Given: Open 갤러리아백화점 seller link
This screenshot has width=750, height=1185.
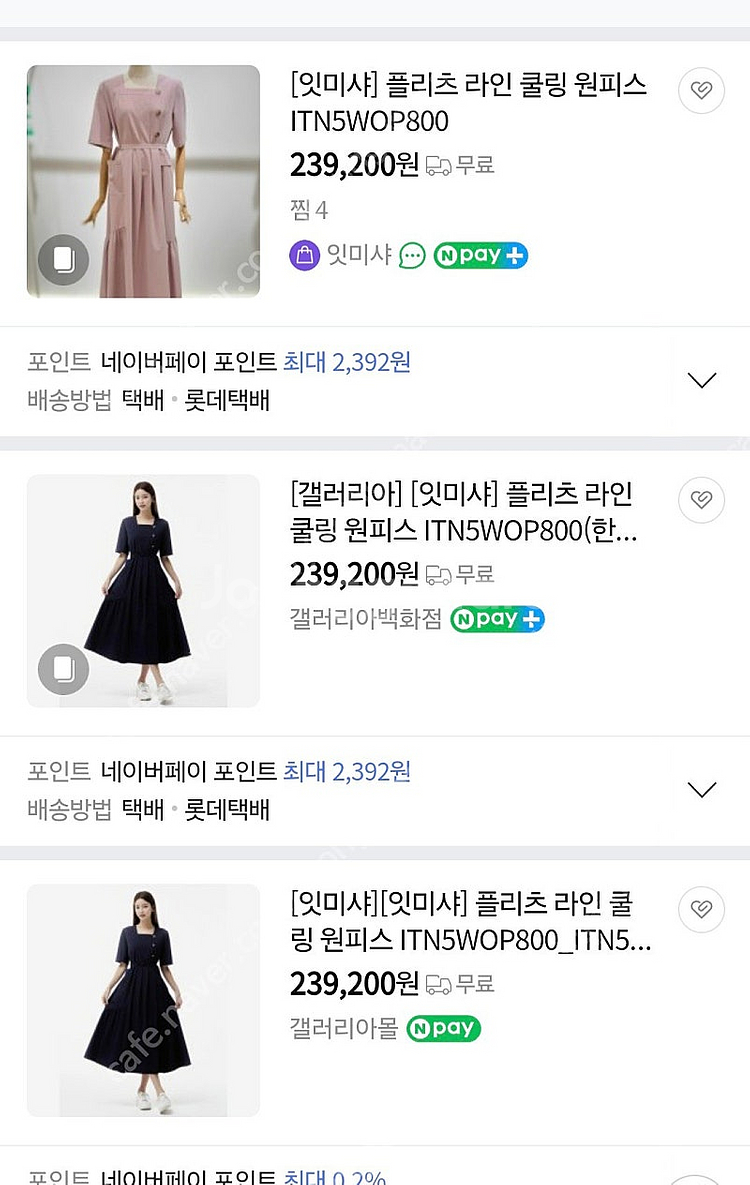Looking at the screenshot, I should [x=365, y=619].
